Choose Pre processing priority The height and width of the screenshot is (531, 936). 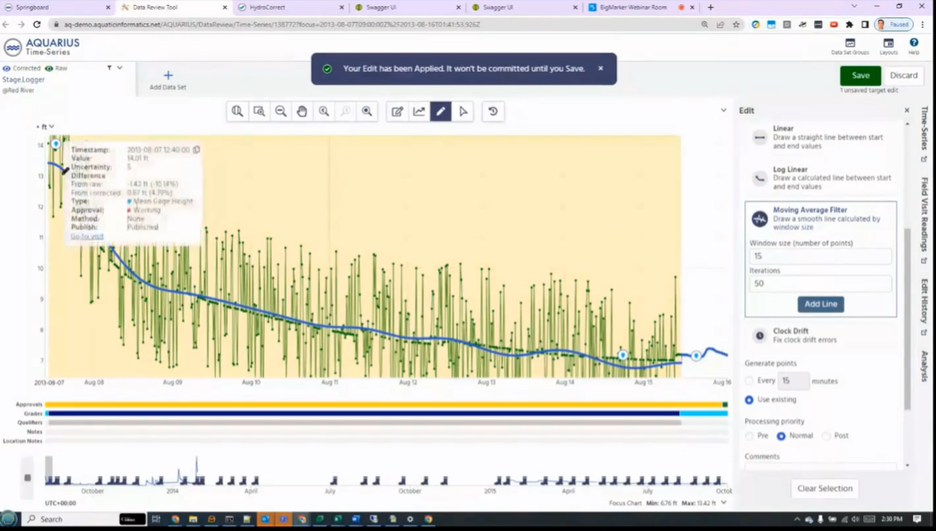[x=749, y=436]
